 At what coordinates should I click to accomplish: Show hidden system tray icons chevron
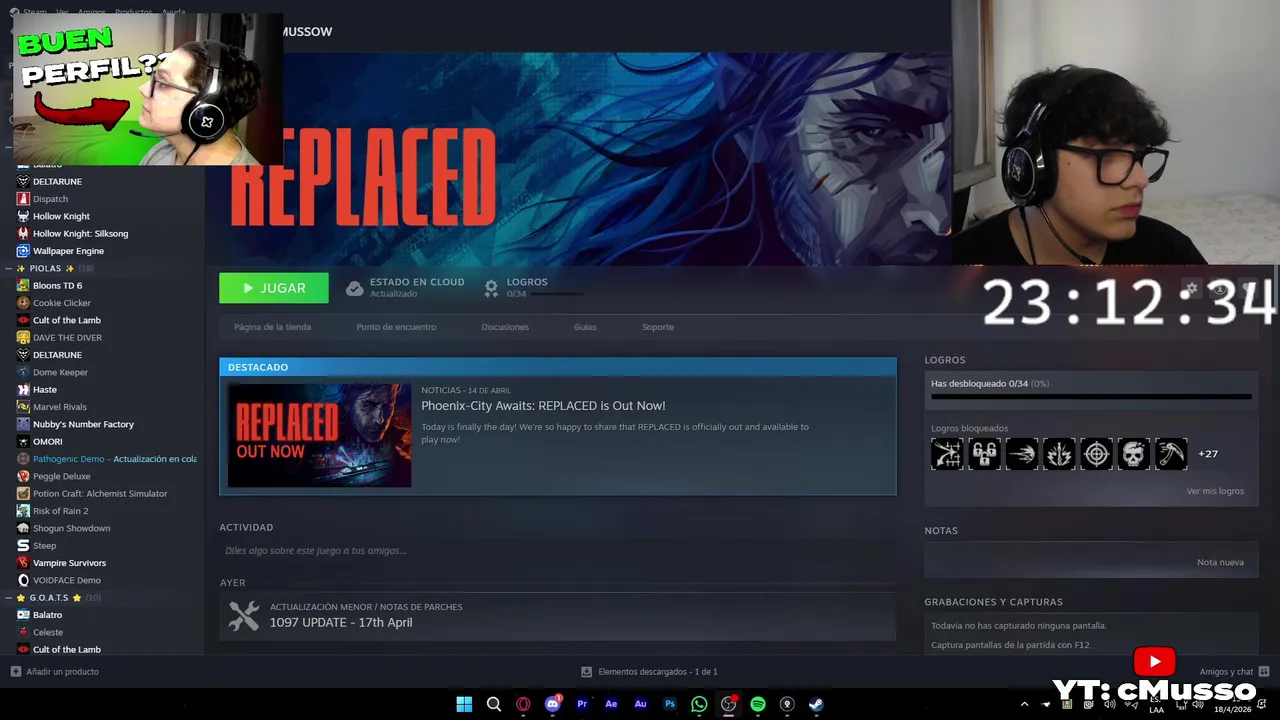[1024, 704]
